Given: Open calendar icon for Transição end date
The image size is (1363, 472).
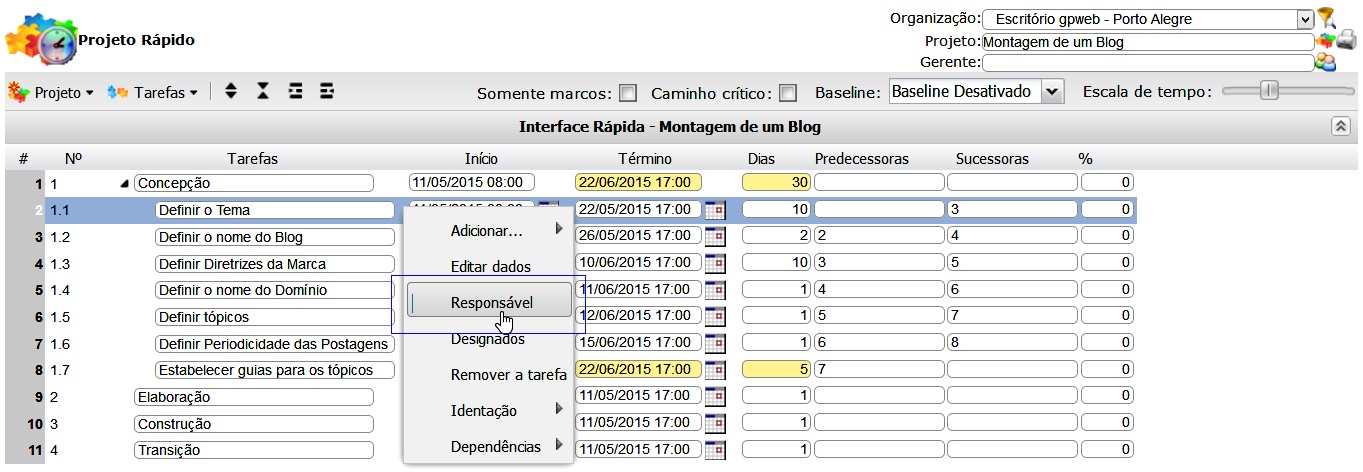Looking at the screenshot, I should coord(714,450).
